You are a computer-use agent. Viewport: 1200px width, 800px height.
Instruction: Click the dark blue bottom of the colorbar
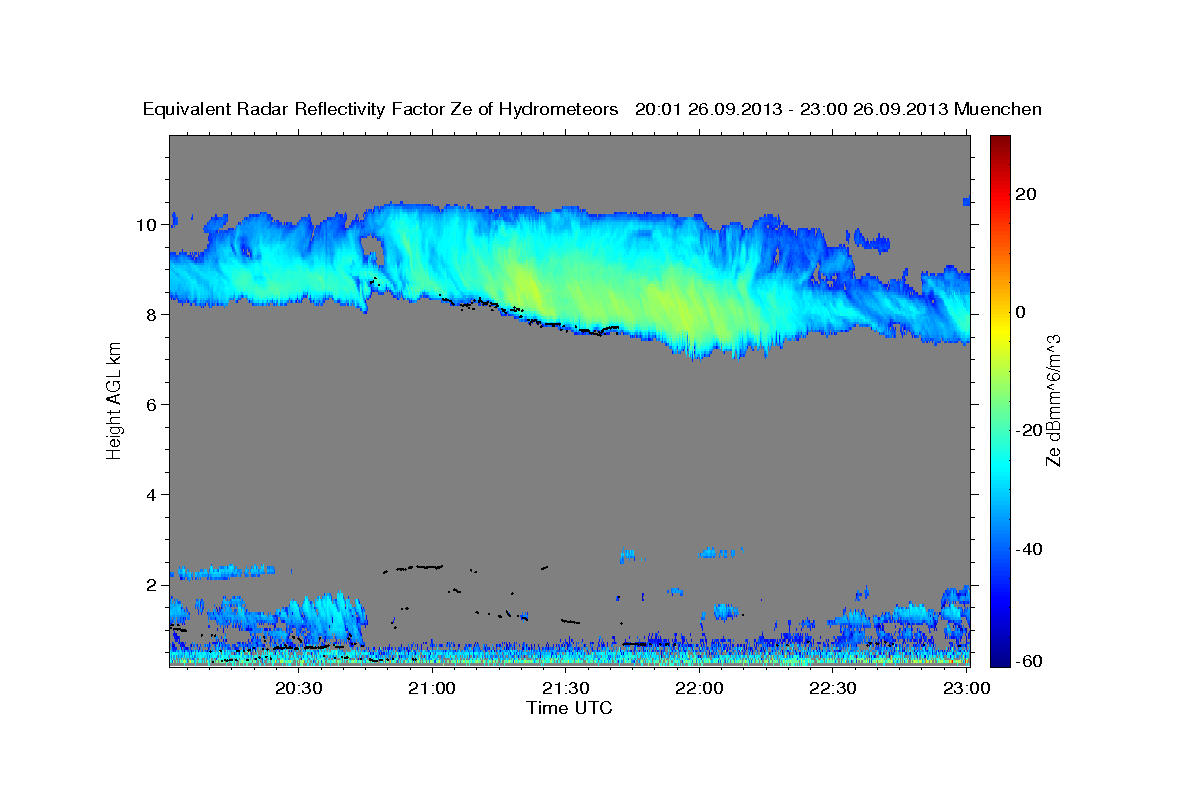(x=1000, y=656)
